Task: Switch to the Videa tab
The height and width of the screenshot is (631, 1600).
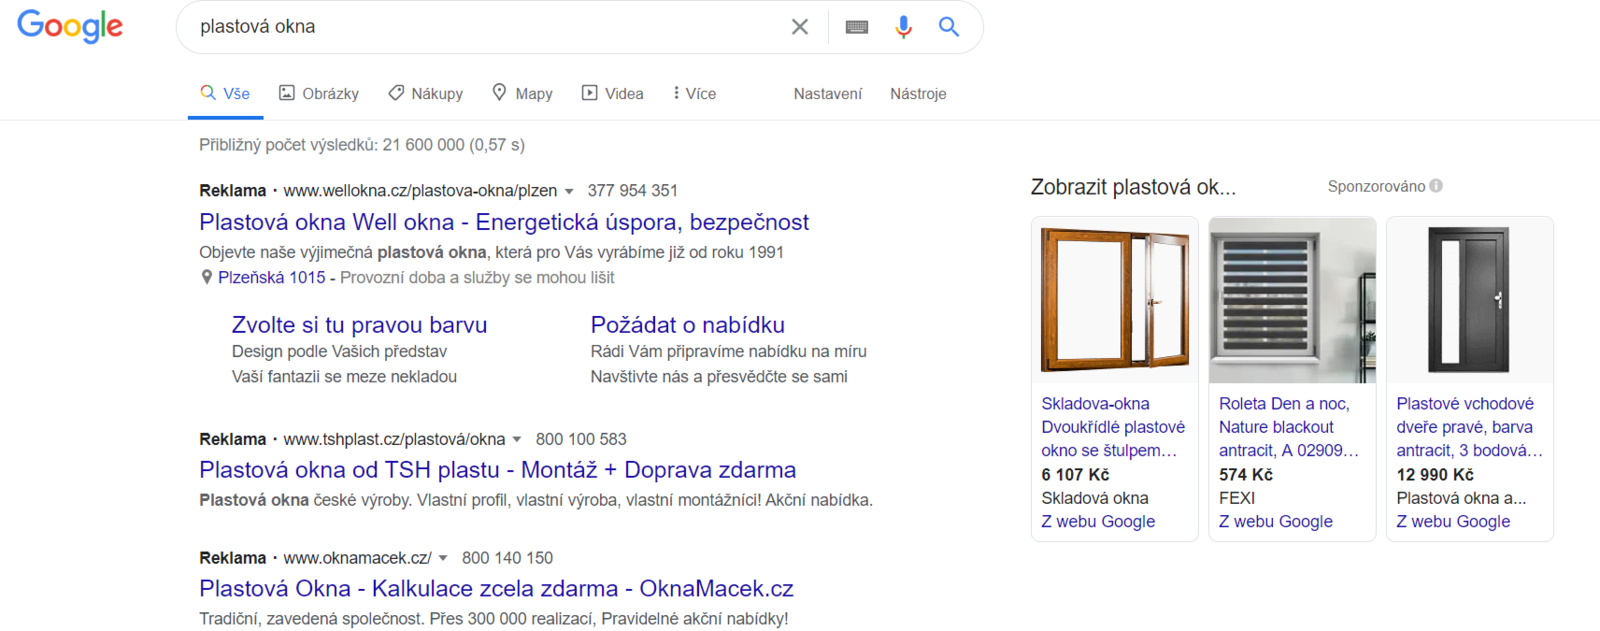Action: click(x=613, y=93)
